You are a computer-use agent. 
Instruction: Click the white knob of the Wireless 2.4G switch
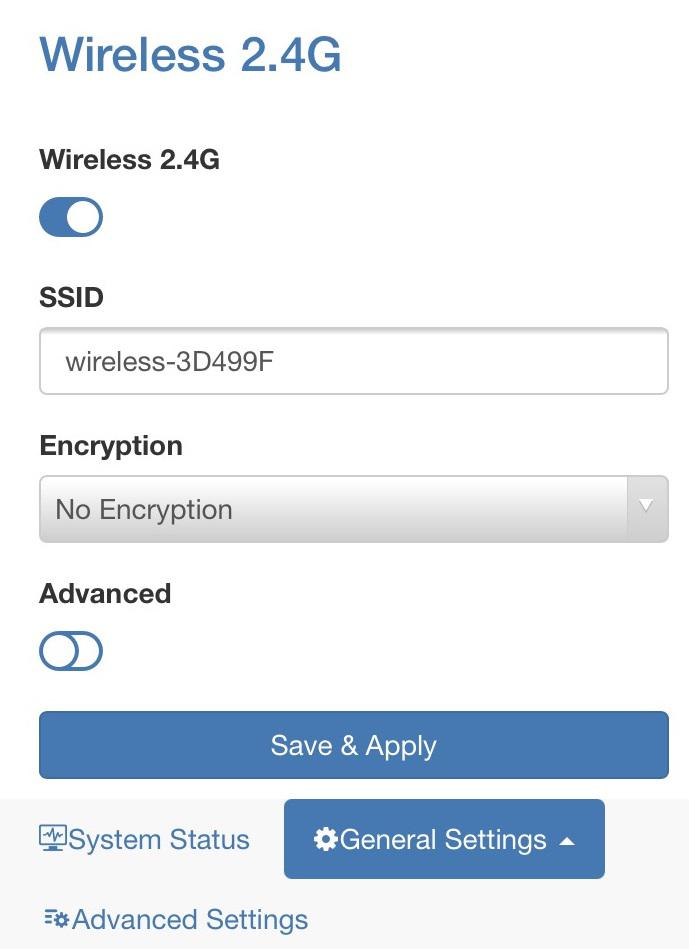click(x=85, y=217)
